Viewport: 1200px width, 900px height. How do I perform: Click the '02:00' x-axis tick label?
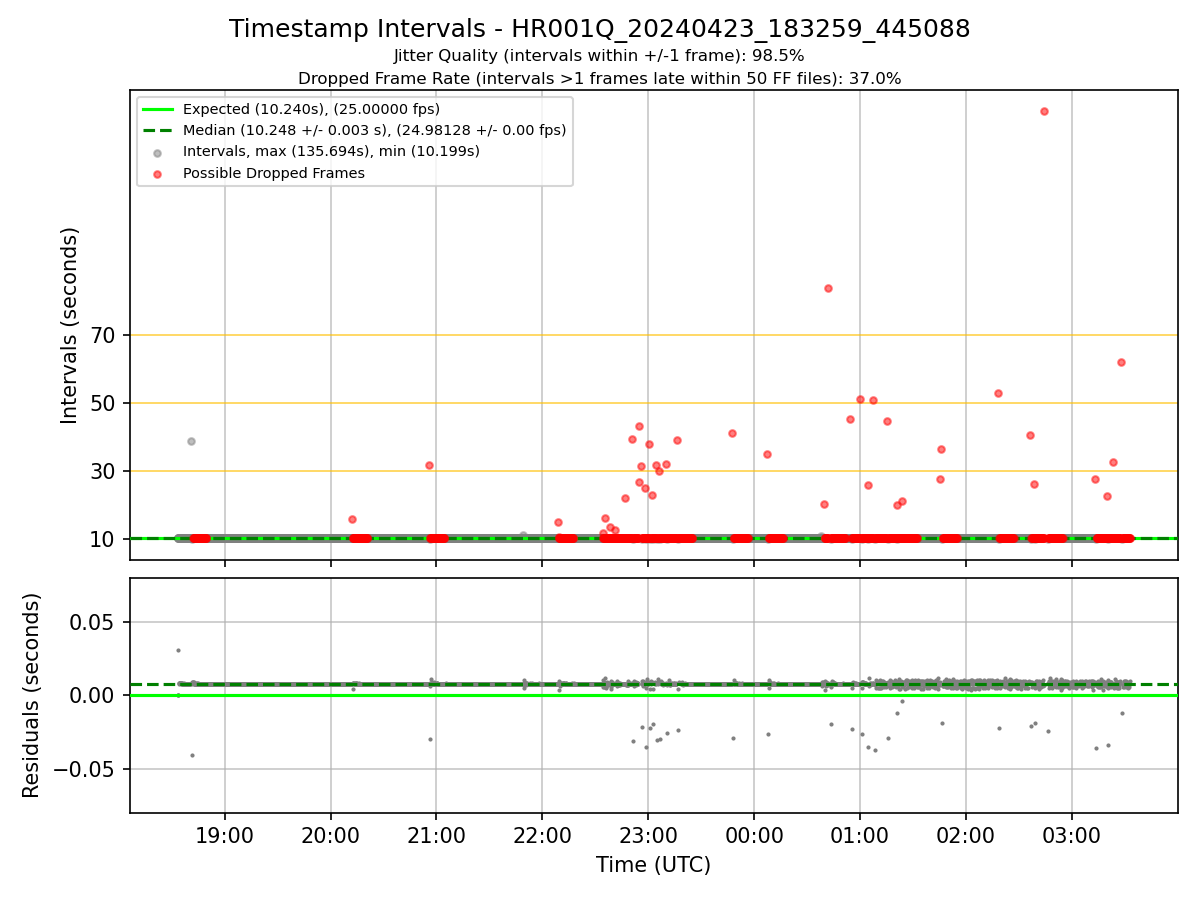tap(966, 835)
